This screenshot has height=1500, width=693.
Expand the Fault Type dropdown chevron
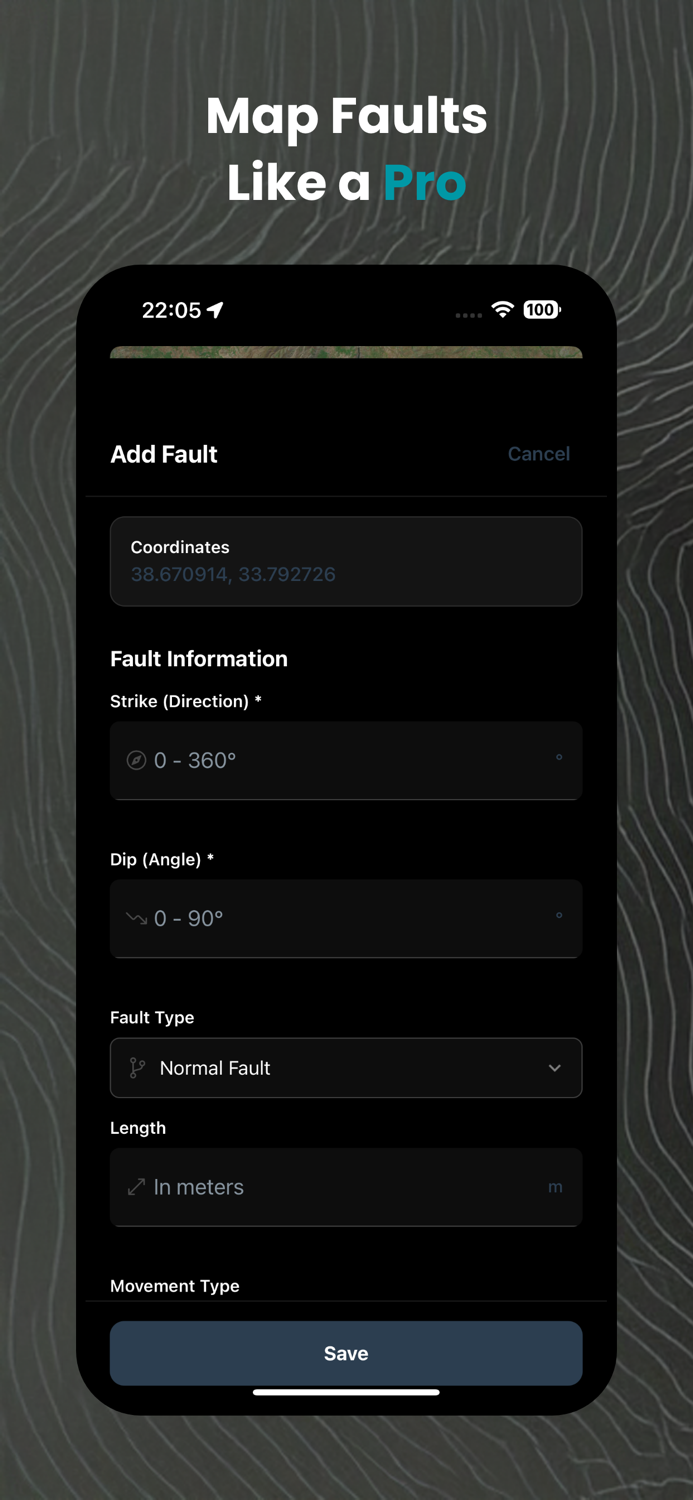click(554, 1068)
